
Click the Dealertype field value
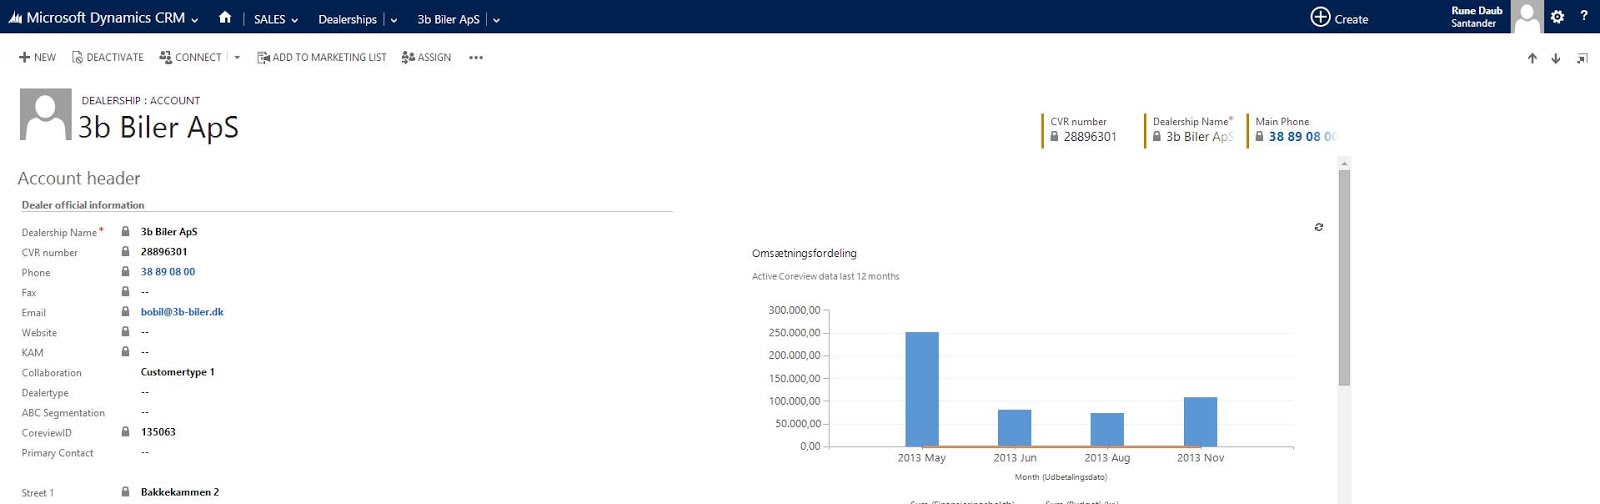pos(145,392)
